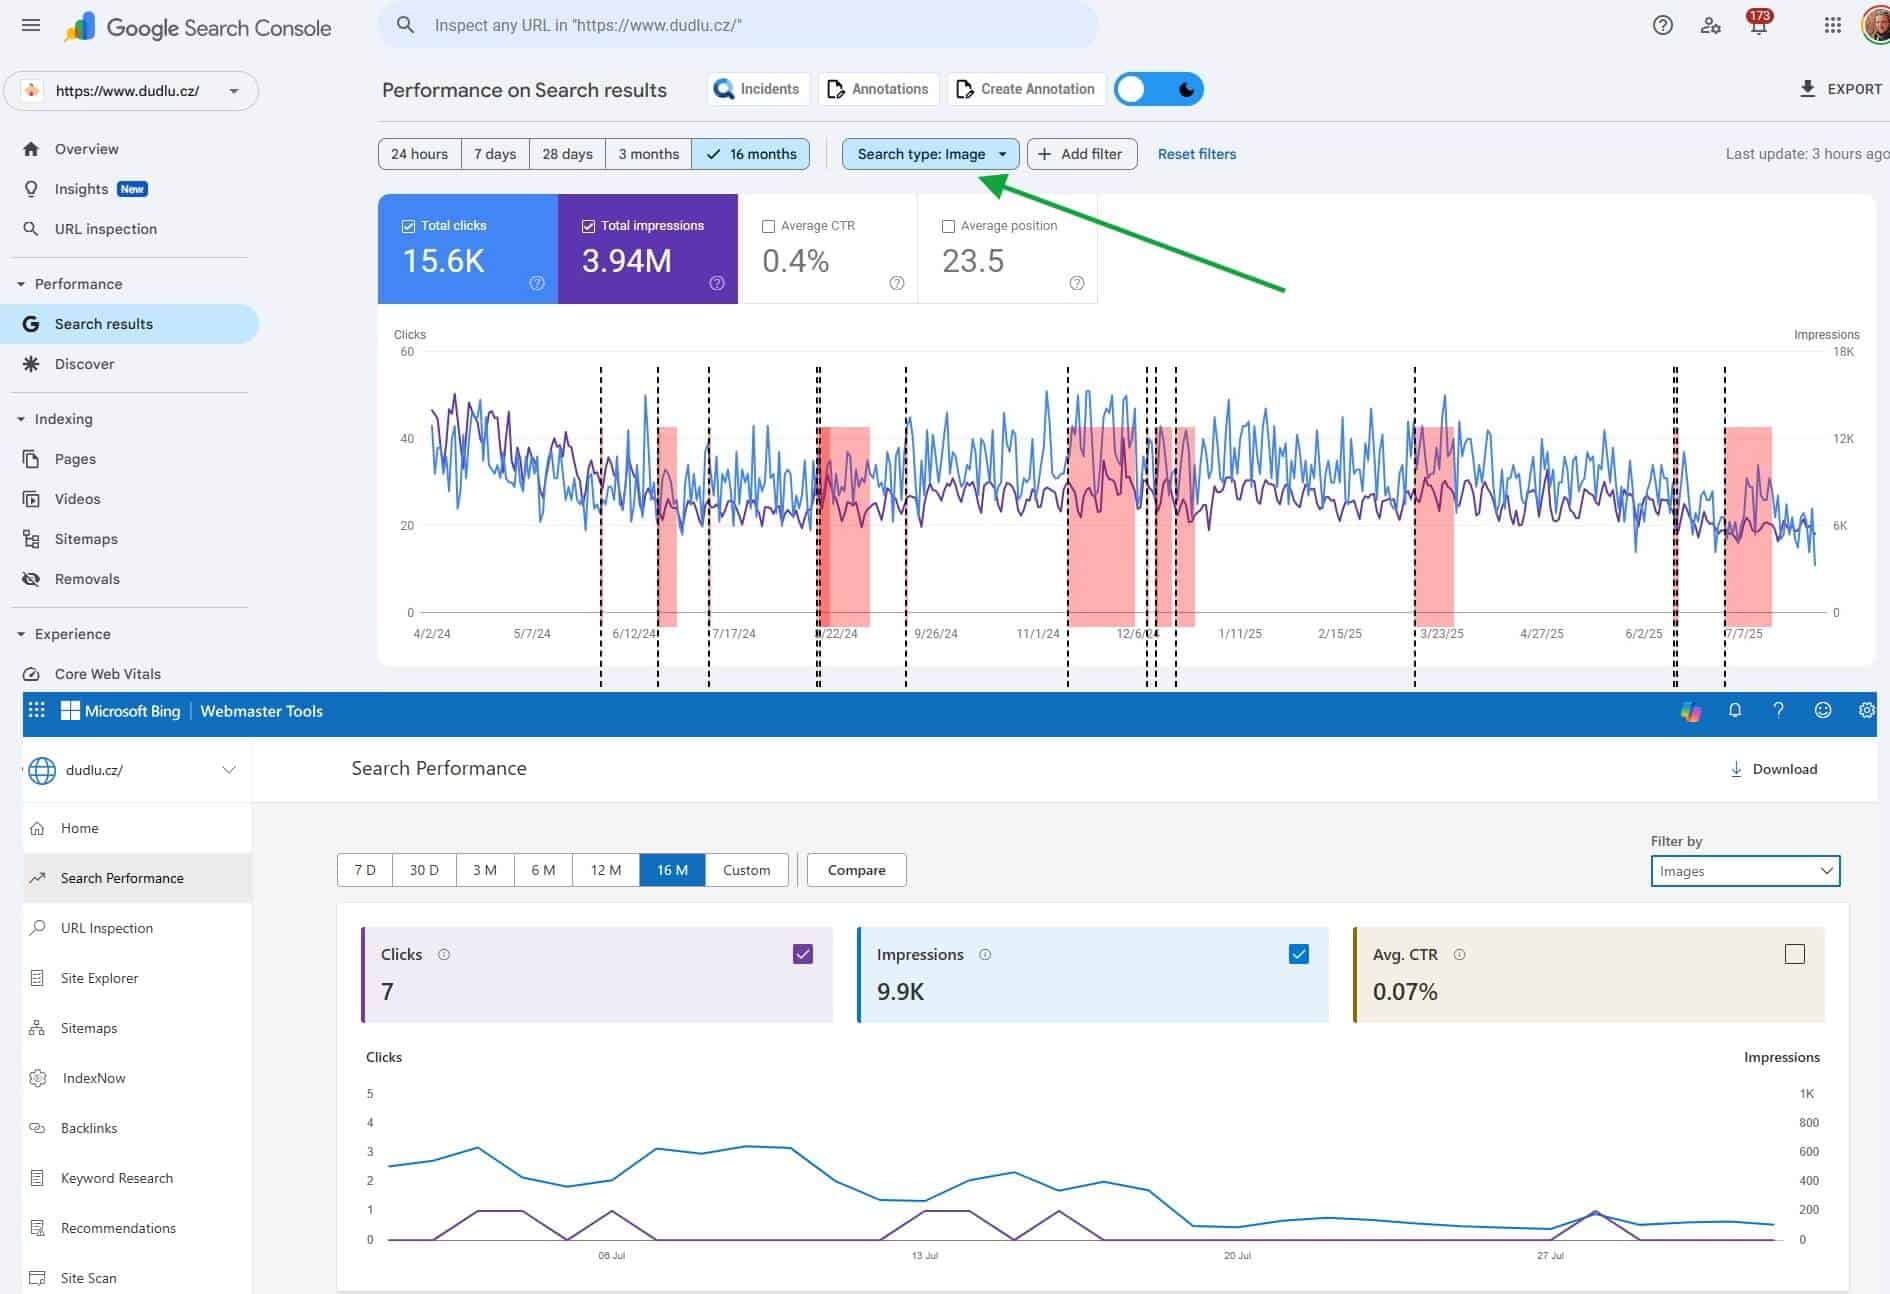Screen dimensions: 1890x1294
Task: Click the URL inspection search field
Action: coord(738,25)
